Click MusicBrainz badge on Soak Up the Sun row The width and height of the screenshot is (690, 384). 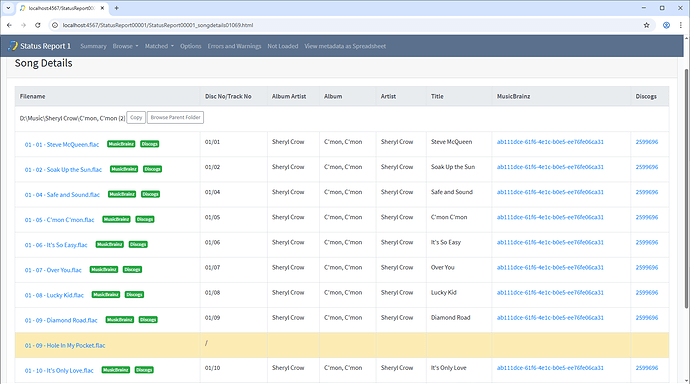point(124,169)
